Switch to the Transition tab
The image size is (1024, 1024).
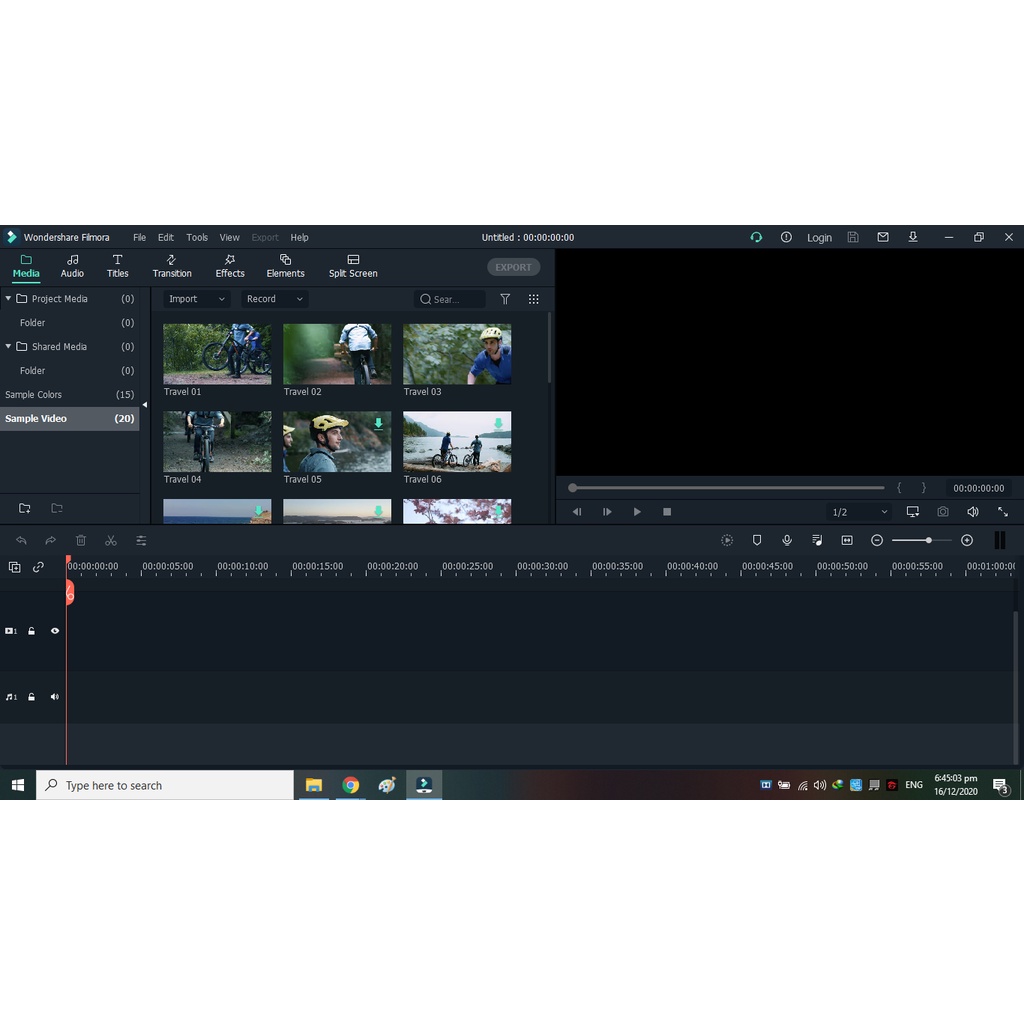click(x=172, y=266)
